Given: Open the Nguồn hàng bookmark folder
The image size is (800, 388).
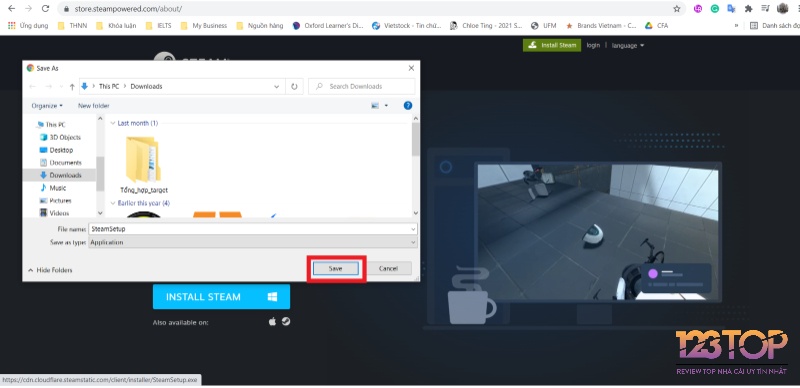Looking at the screenshot, I should click(260, 26).
